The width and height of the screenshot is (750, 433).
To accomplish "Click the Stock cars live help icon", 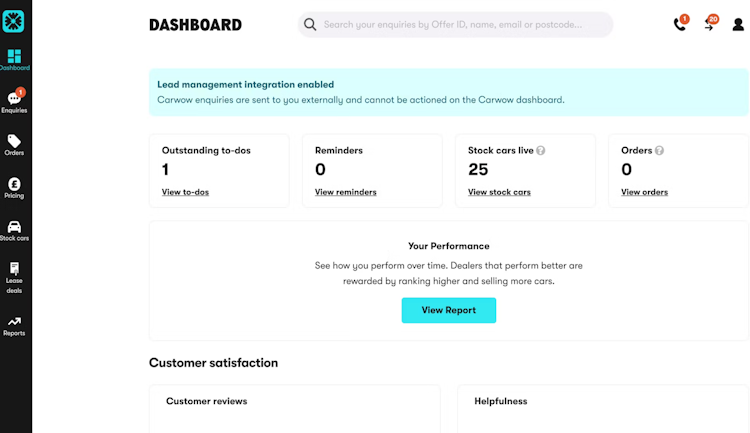I will pos(541,151).
